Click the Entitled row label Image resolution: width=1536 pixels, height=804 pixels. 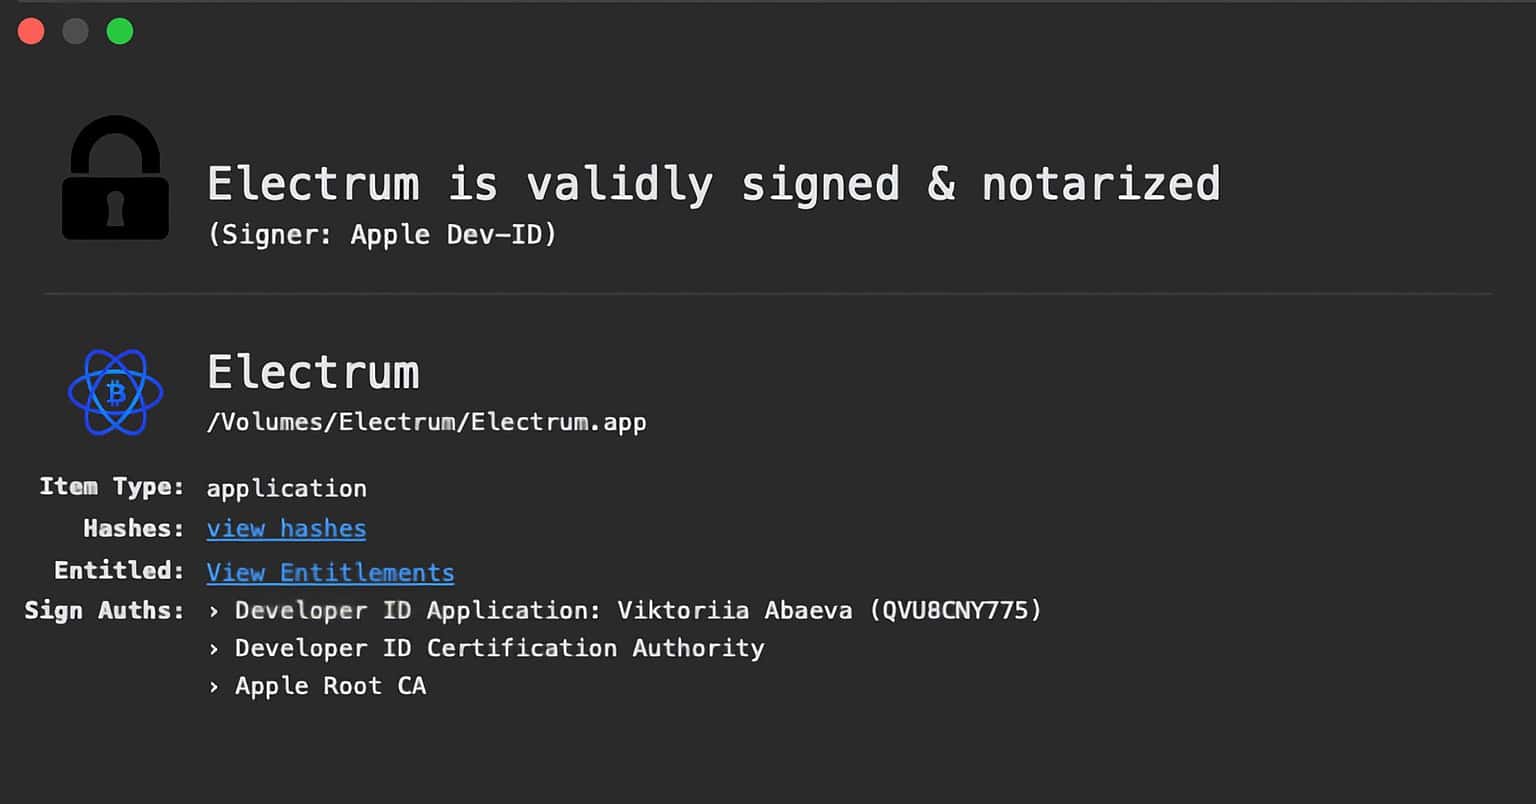[x=119, y=570]
